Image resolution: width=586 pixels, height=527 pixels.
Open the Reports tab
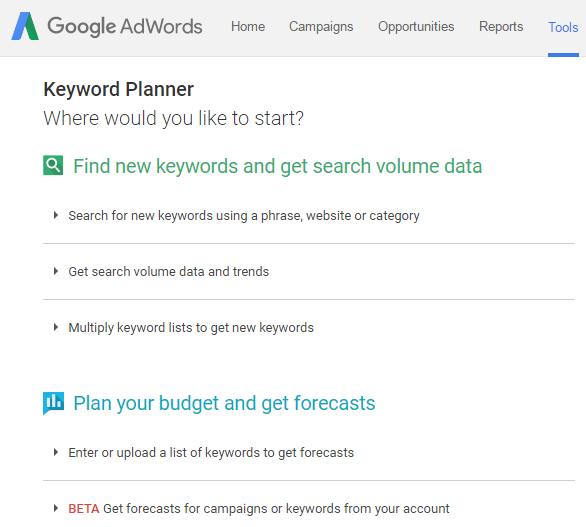tap(501, 27)
